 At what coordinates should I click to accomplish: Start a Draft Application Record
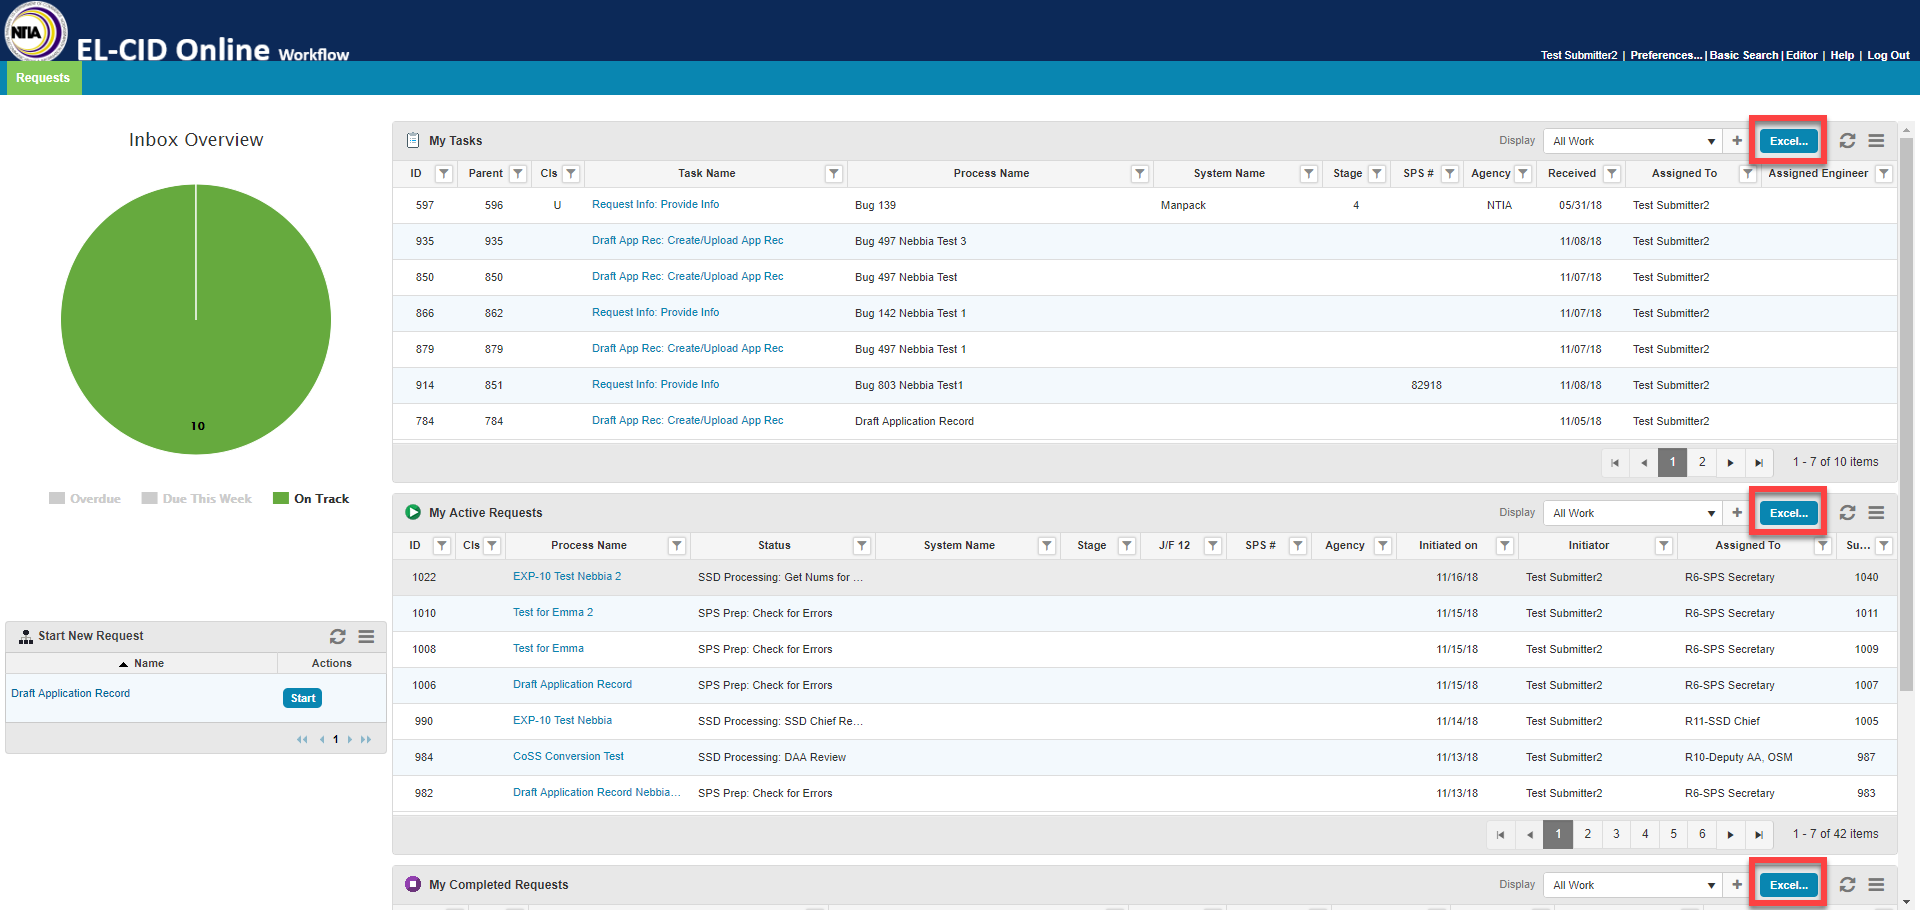[302, 698]
